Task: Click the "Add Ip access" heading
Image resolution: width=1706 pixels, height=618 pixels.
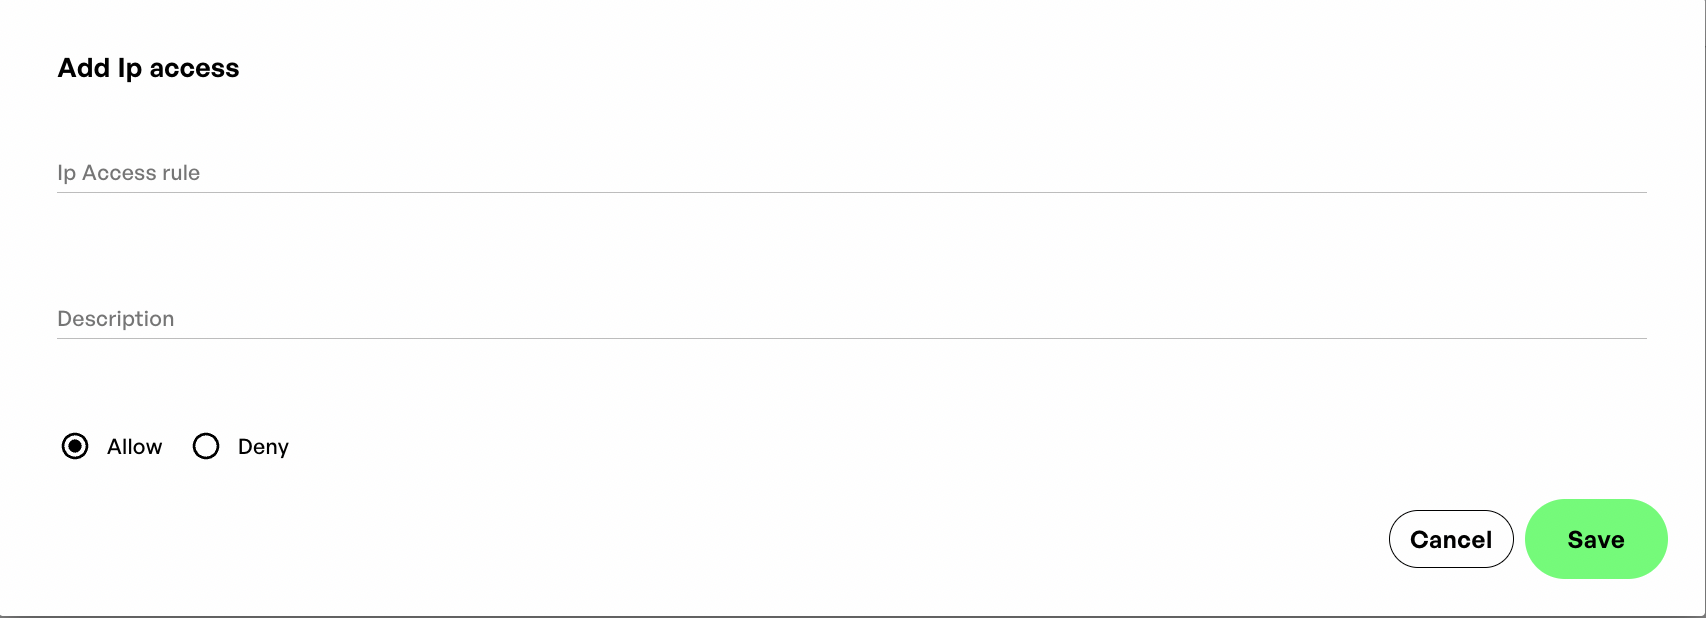Action: pos(148,68)
